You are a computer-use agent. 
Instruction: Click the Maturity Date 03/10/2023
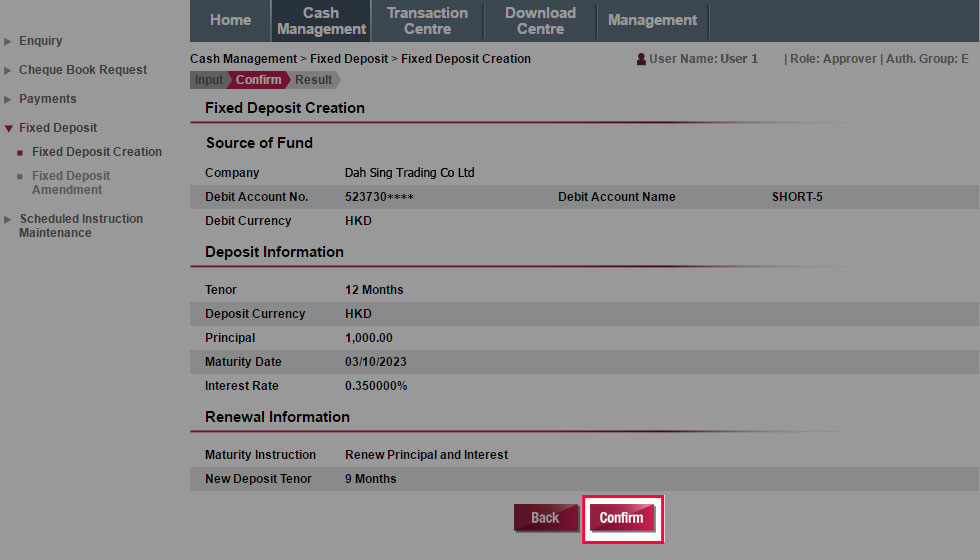pyautogui.click(x=376, y=362)
